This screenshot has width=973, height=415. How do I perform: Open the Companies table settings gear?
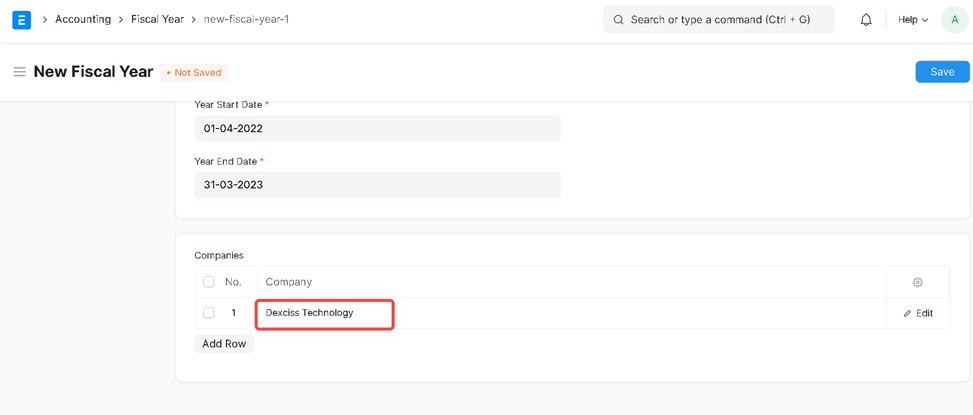click(x=917, y=282)
